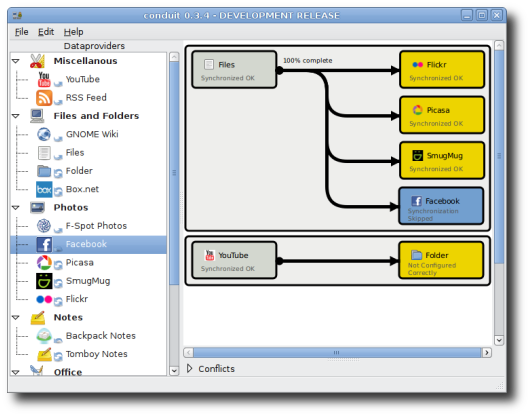Select the Facebook row in the tree
This screenshot has width=530, height=416.
pos(89,244)
